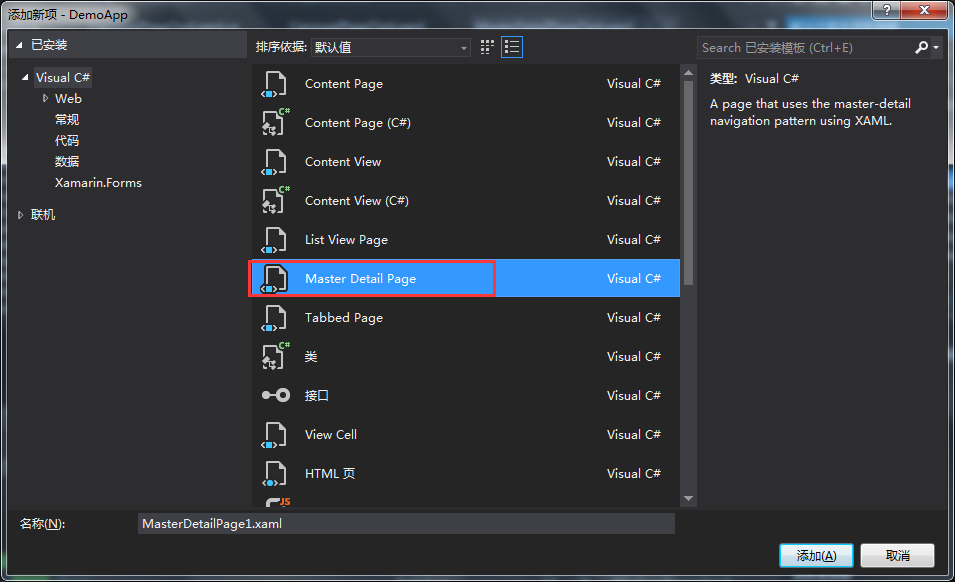Click the HTML 页 template icon

(275, 473)
